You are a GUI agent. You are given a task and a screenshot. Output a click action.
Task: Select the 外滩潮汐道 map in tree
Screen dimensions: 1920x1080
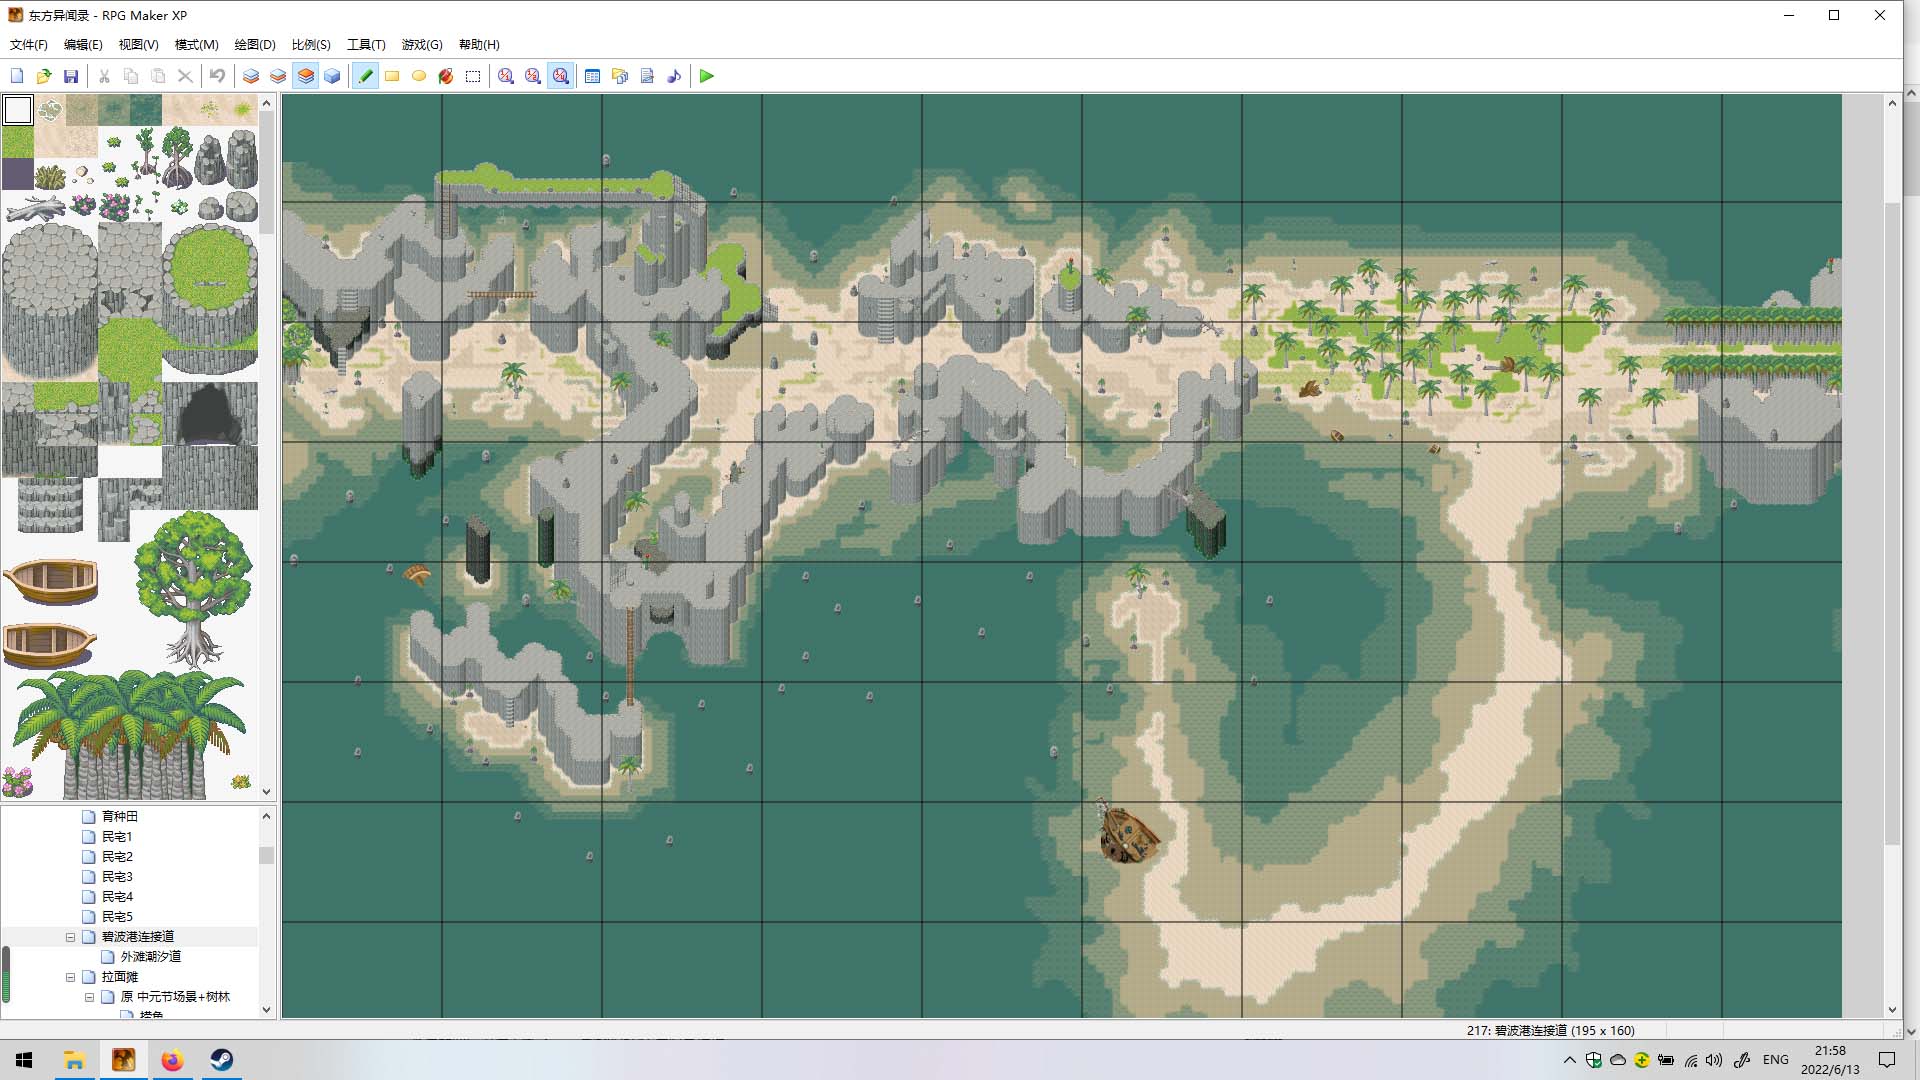pos(151,957)
